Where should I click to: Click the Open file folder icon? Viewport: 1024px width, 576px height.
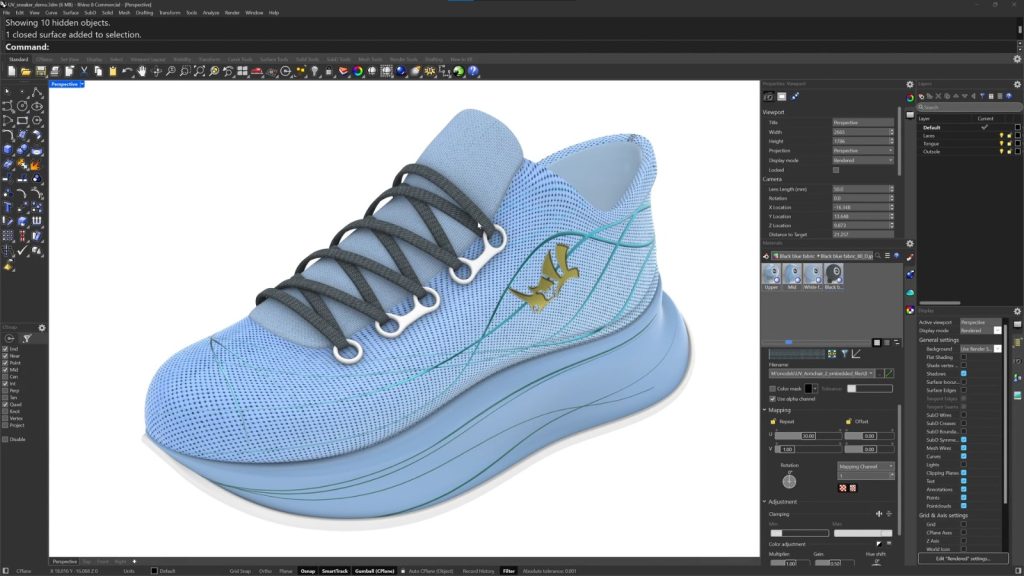[26, 71]
